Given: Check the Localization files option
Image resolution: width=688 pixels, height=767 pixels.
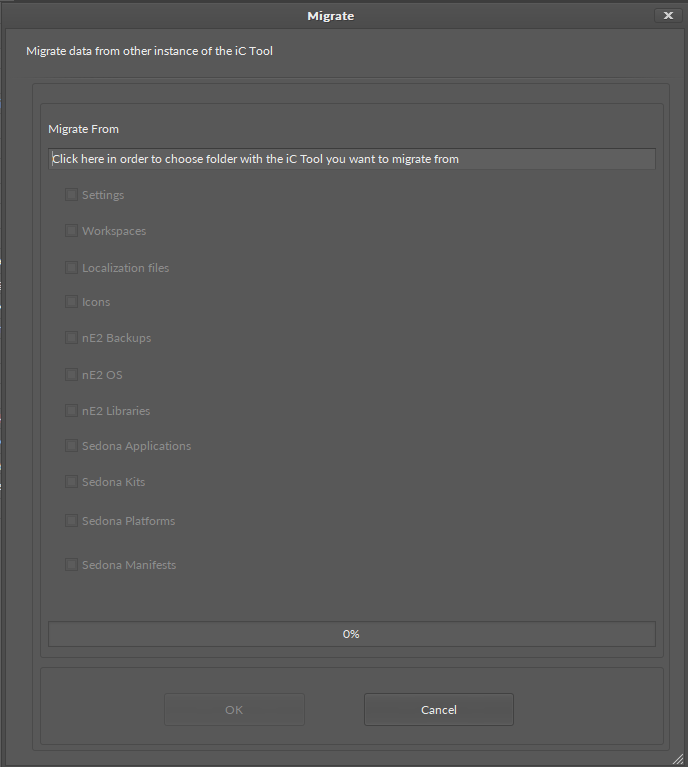Looking at the screenshot, I should [x=71, y=268].
